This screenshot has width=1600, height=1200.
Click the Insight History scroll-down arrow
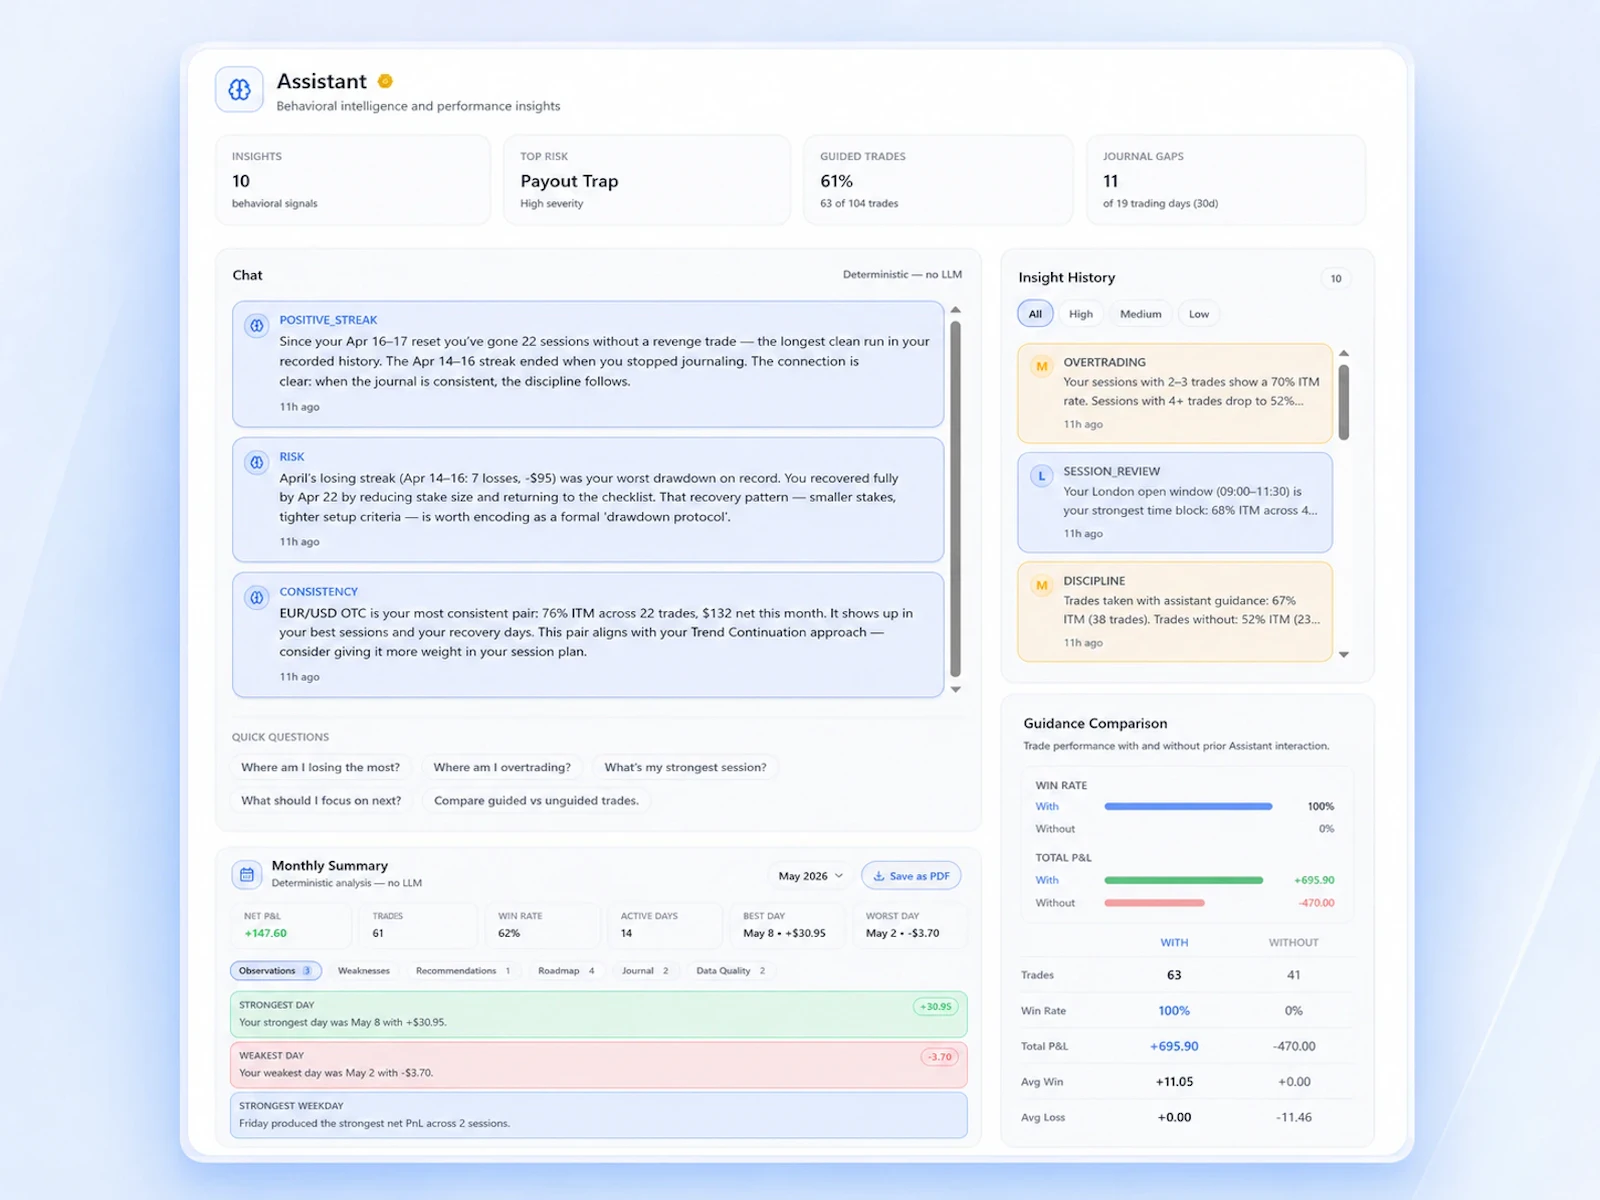(1344, 654)
